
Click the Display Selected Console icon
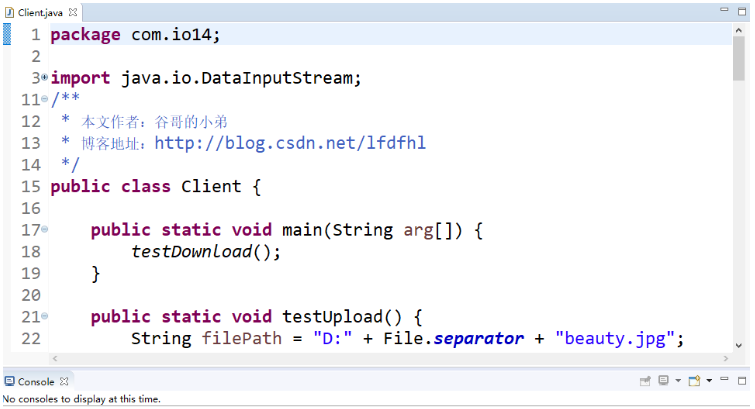[663, 382]
